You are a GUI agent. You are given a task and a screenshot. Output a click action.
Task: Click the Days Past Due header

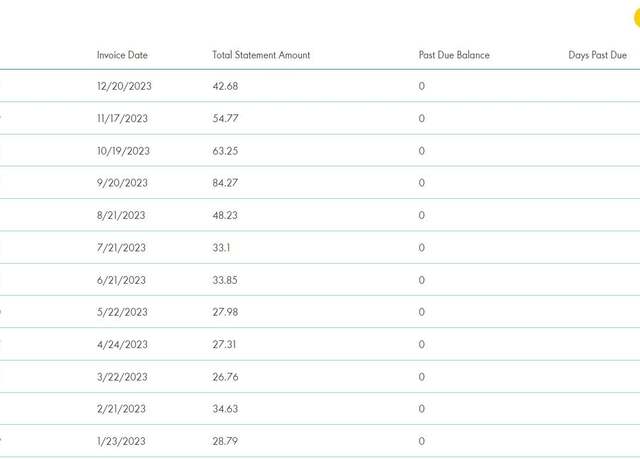pyautogui.click(x=597, y=55)
